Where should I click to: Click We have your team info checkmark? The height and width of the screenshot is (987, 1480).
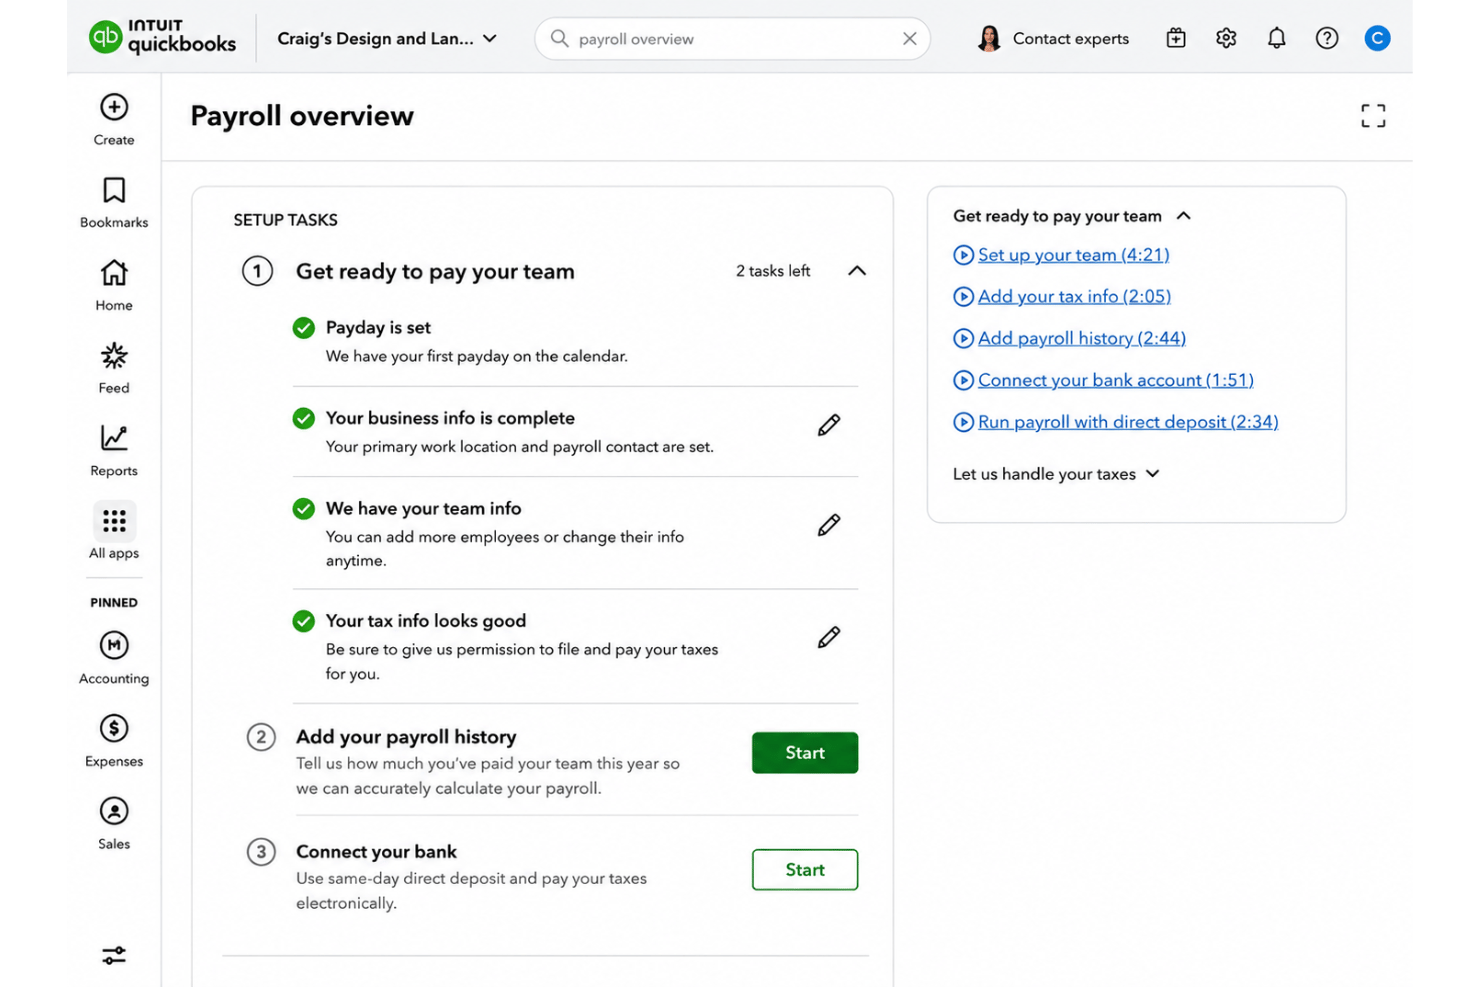point(304,509)
